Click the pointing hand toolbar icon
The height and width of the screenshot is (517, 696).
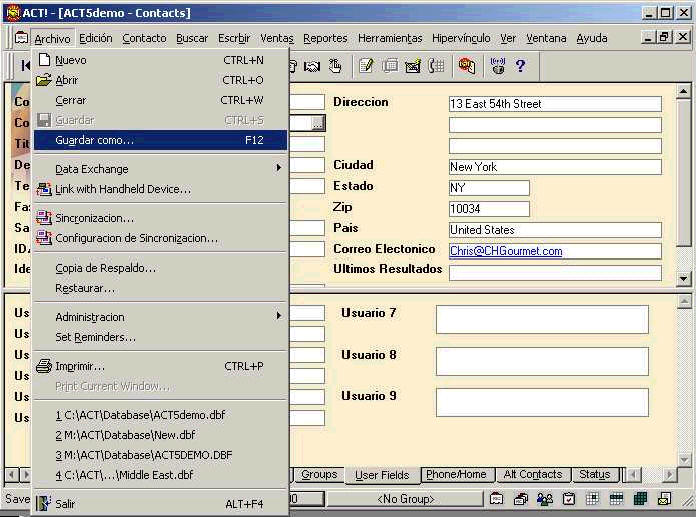click(x=335, y=66)
